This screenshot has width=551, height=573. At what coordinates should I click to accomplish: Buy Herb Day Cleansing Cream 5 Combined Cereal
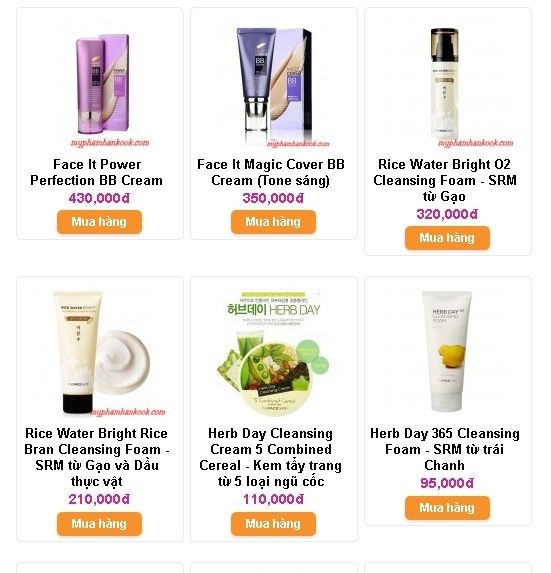273,524
